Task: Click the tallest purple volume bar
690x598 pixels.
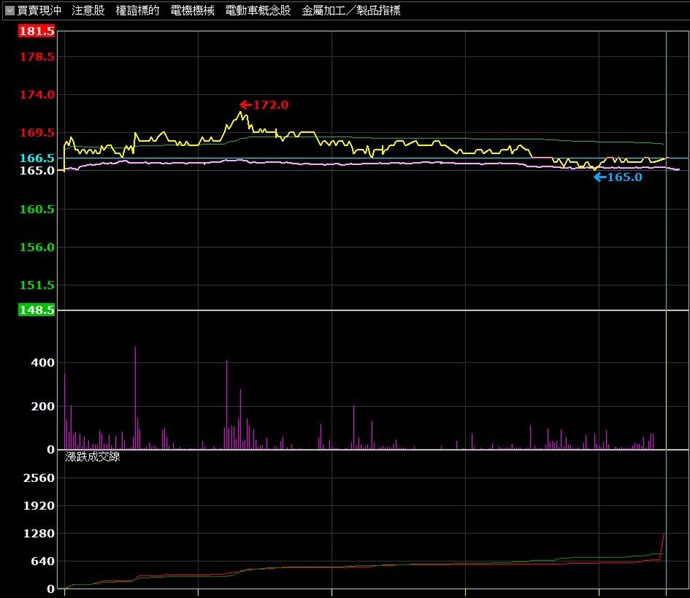Action: coord(135,400)
